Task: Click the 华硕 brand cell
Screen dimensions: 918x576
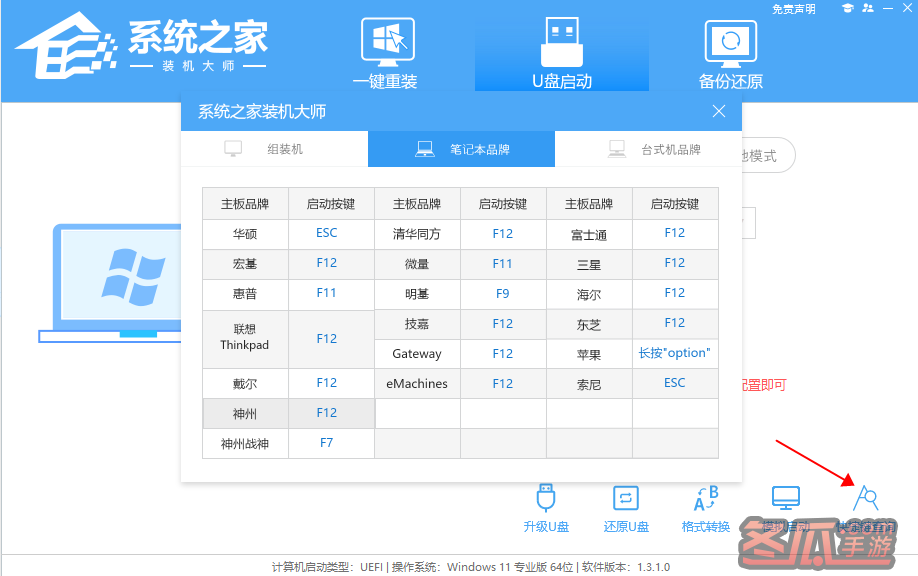Action: pyautogui.click(x=245, y=234)
